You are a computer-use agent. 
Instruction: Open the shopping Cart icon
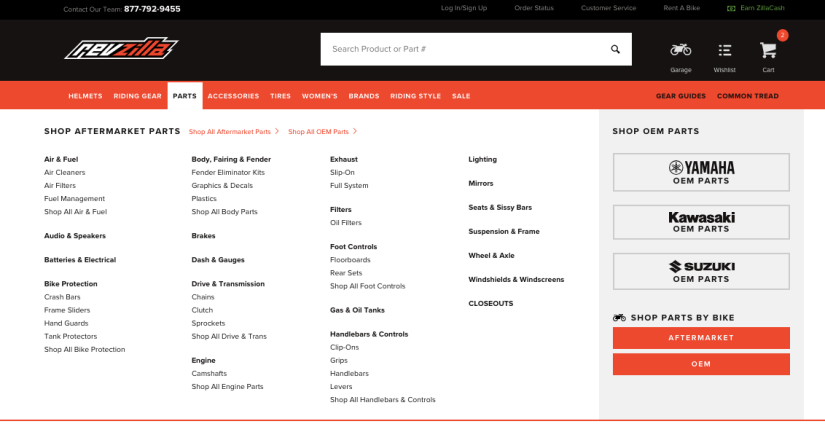tap(768, 50)
